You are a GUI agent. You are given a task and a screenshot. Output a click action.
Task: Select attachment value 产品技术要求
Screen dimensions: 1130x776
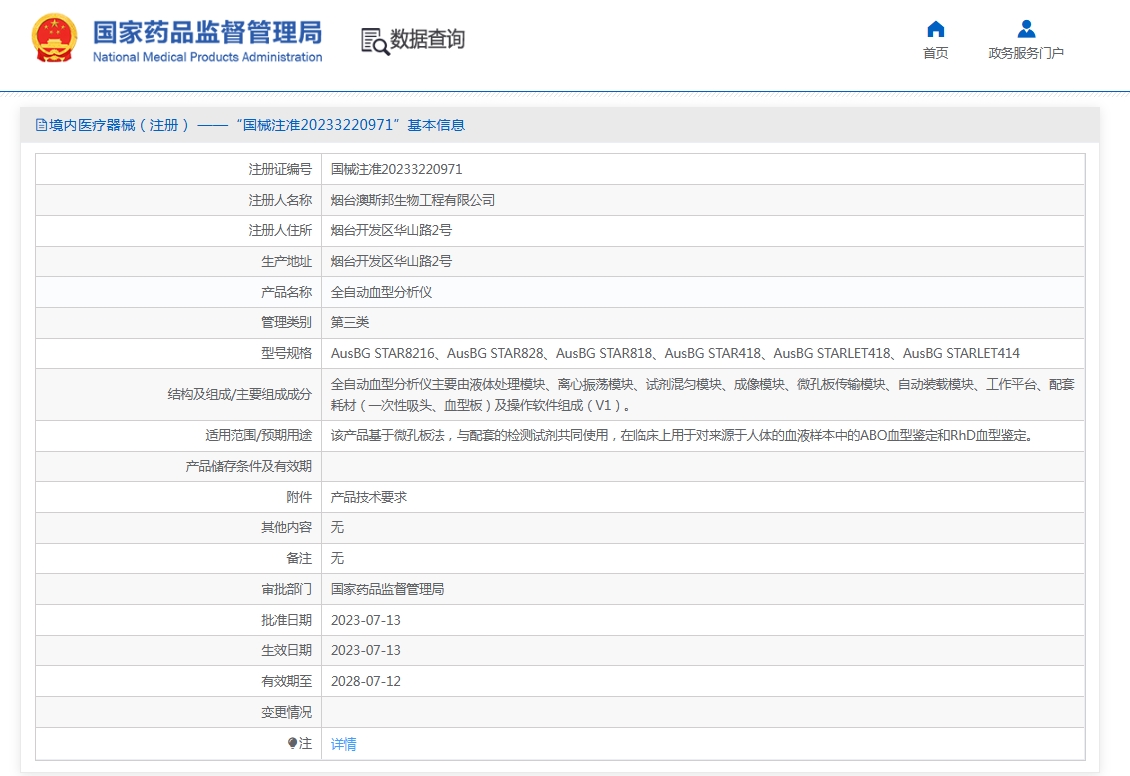pos(369,497)
